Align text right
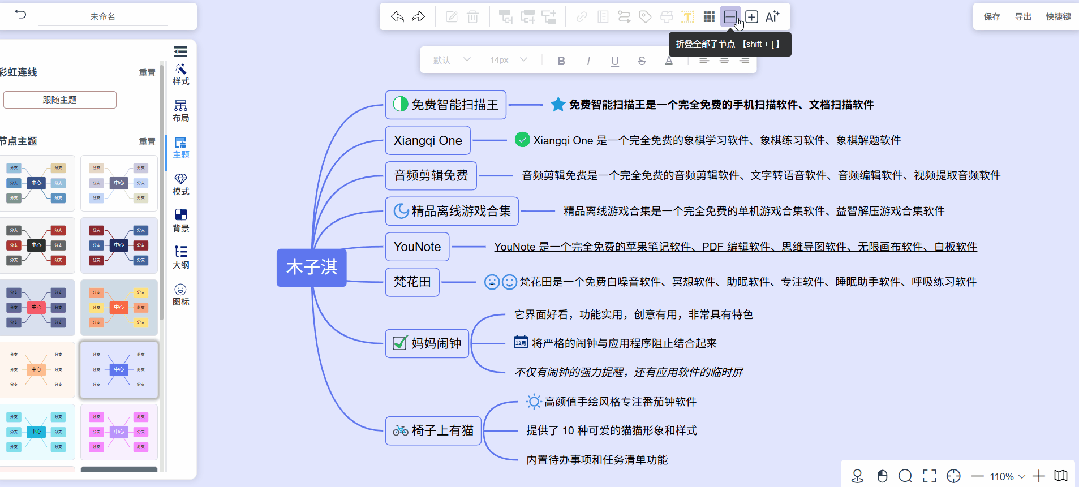This screenshot has width=1079, height=487. pos(744,61)
